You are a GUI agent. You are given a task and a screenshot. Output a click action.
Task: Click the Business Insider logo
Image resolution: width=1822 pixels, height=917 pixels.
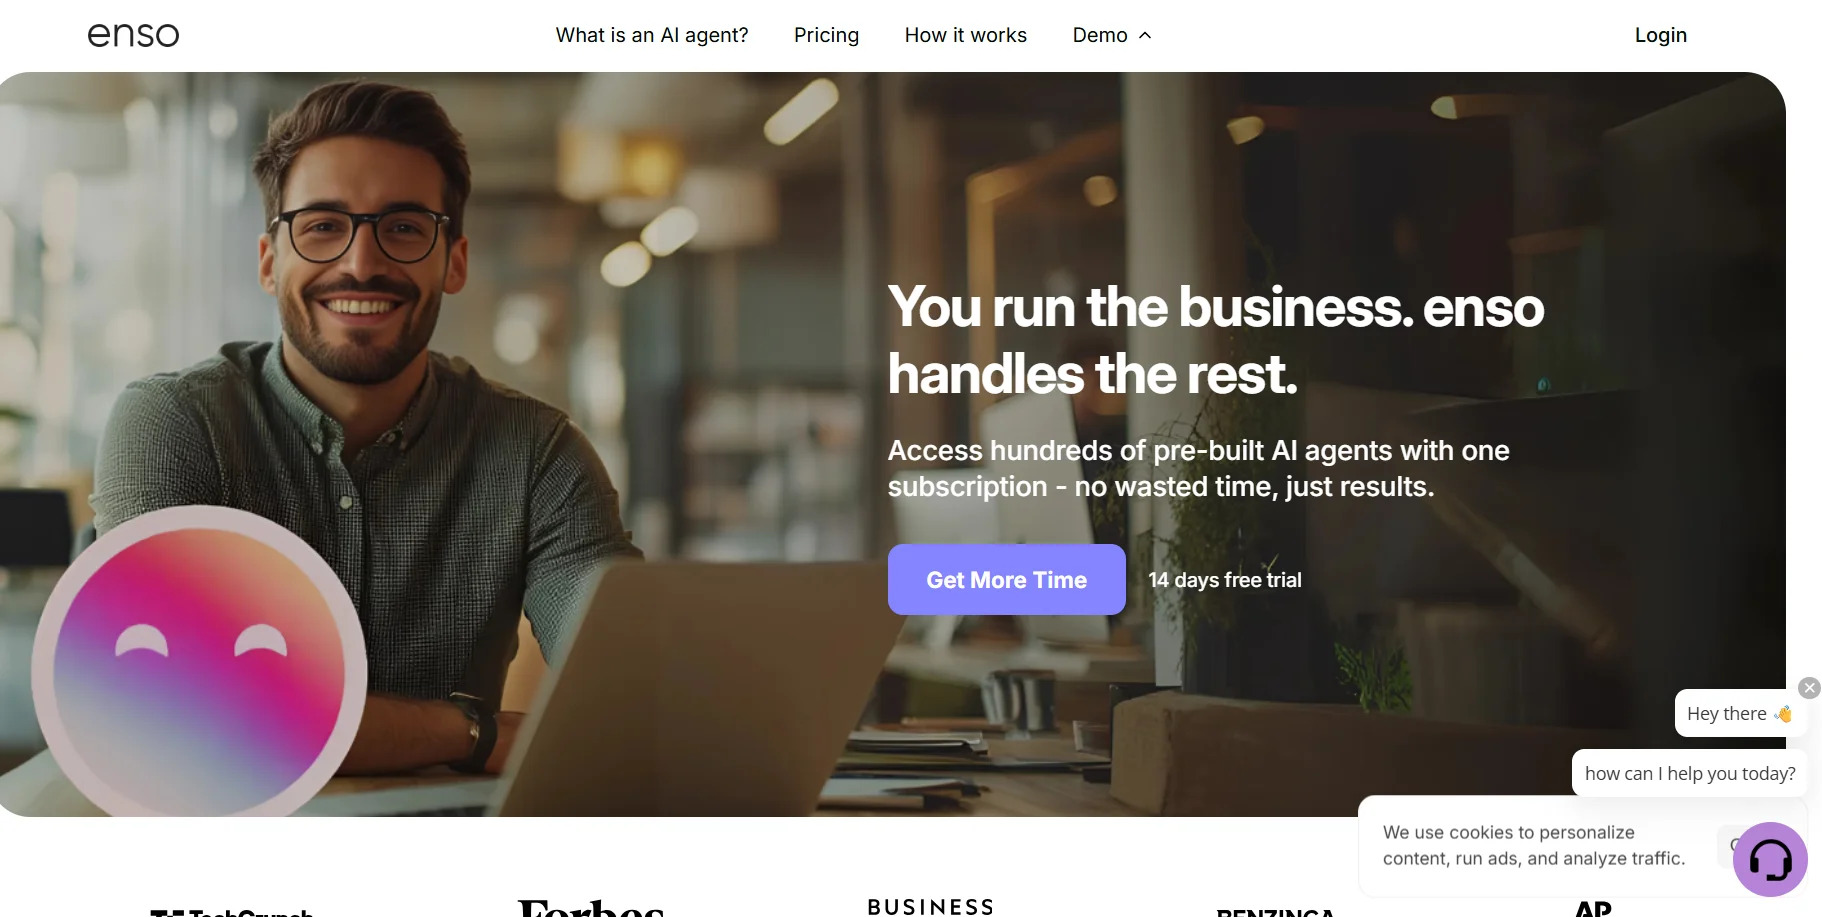click(x=931, y=907)
